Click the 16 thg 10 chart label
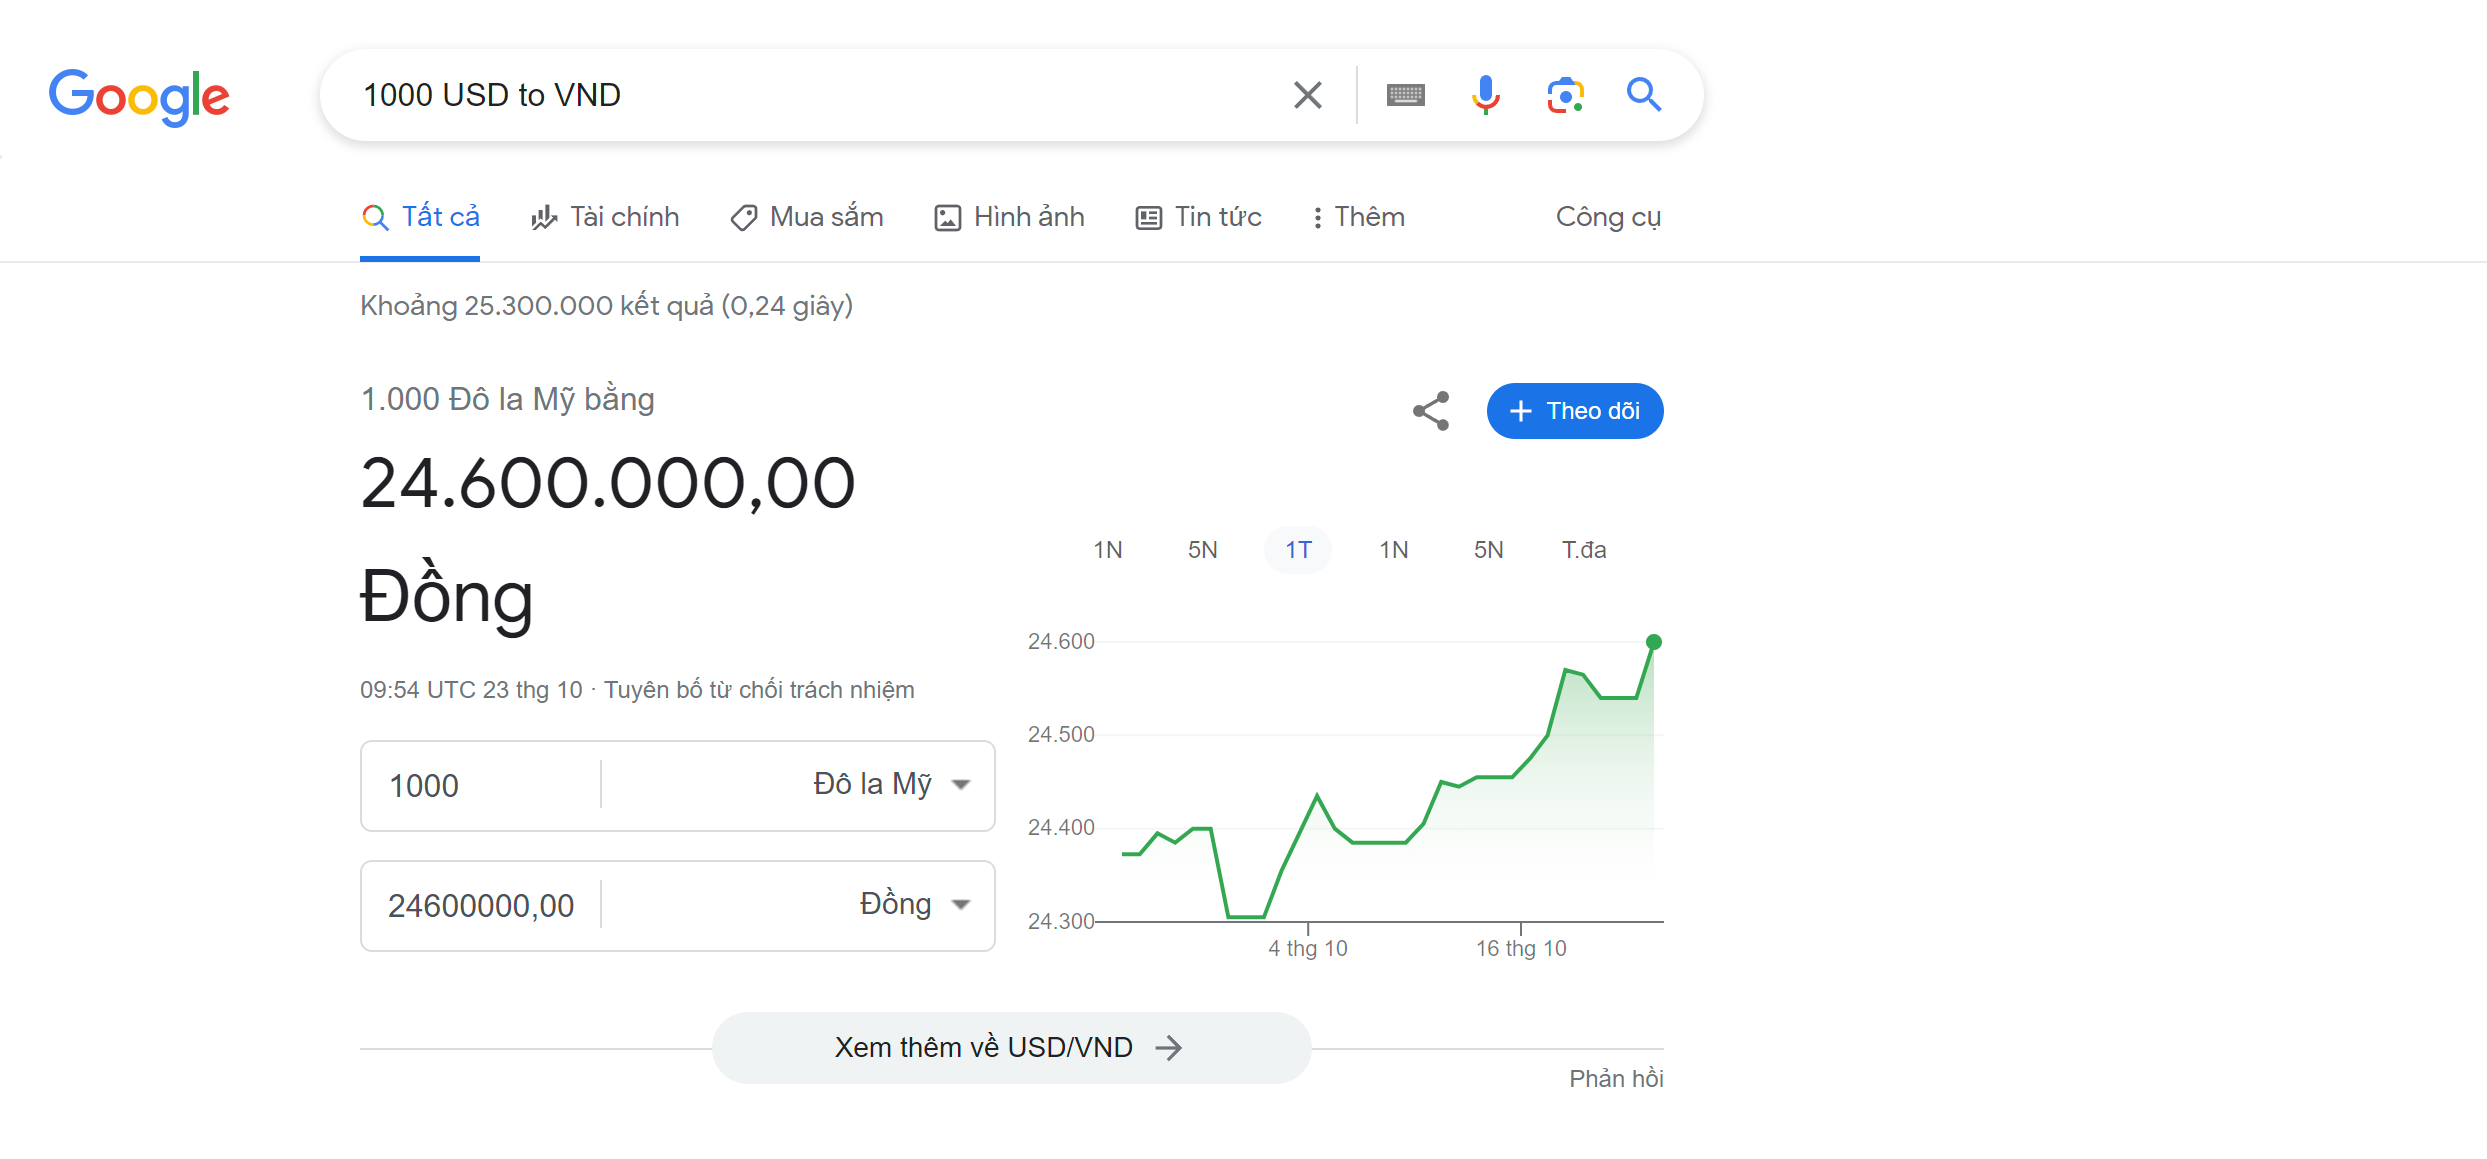Image resolution: width=2487 pixels, height=1159 pixels. pyautogui.click(x=1521, y=948)
